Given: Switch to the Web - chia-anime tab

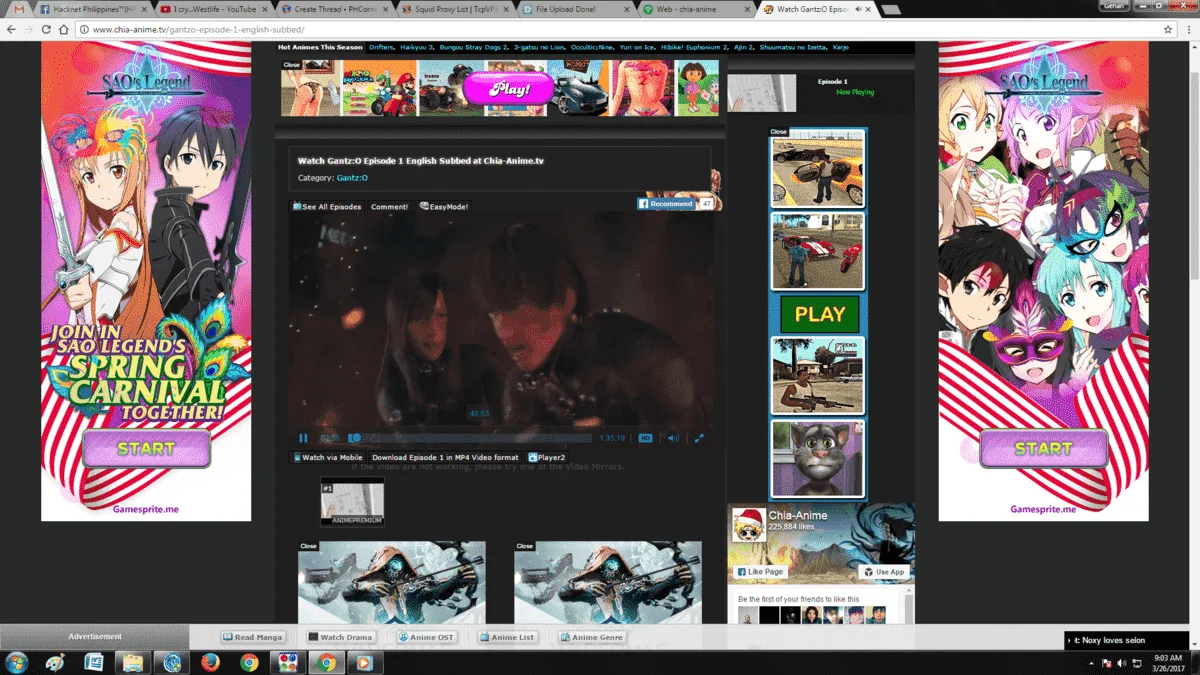Looking at the screenshot, I should tap(696, 9).
